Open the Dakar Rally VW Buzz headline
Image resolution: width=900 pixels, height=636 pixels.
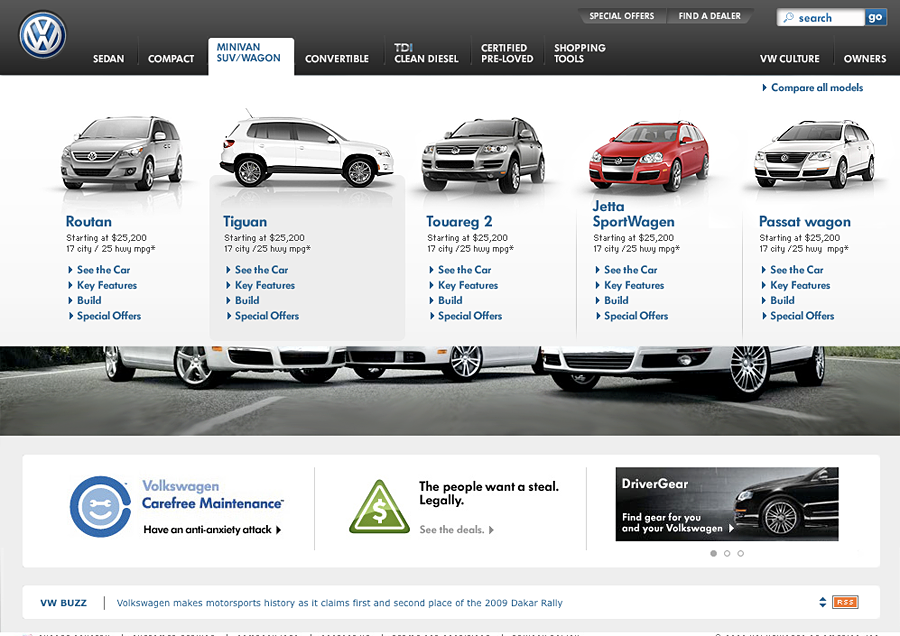click(x=339, y=603)
